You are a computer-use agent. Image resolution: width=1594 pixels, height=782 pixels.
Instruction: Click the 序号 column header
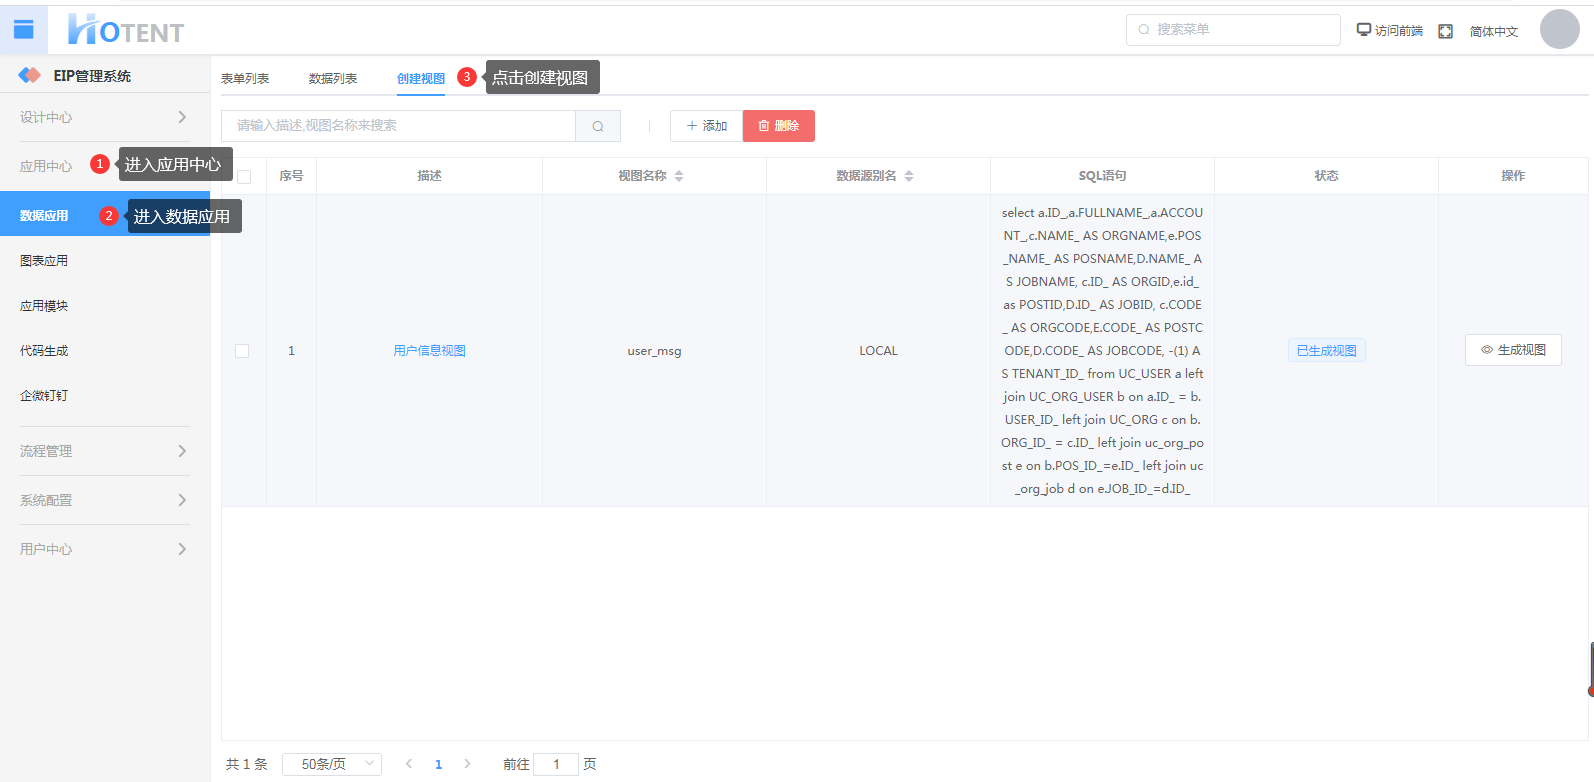[291, 176]
